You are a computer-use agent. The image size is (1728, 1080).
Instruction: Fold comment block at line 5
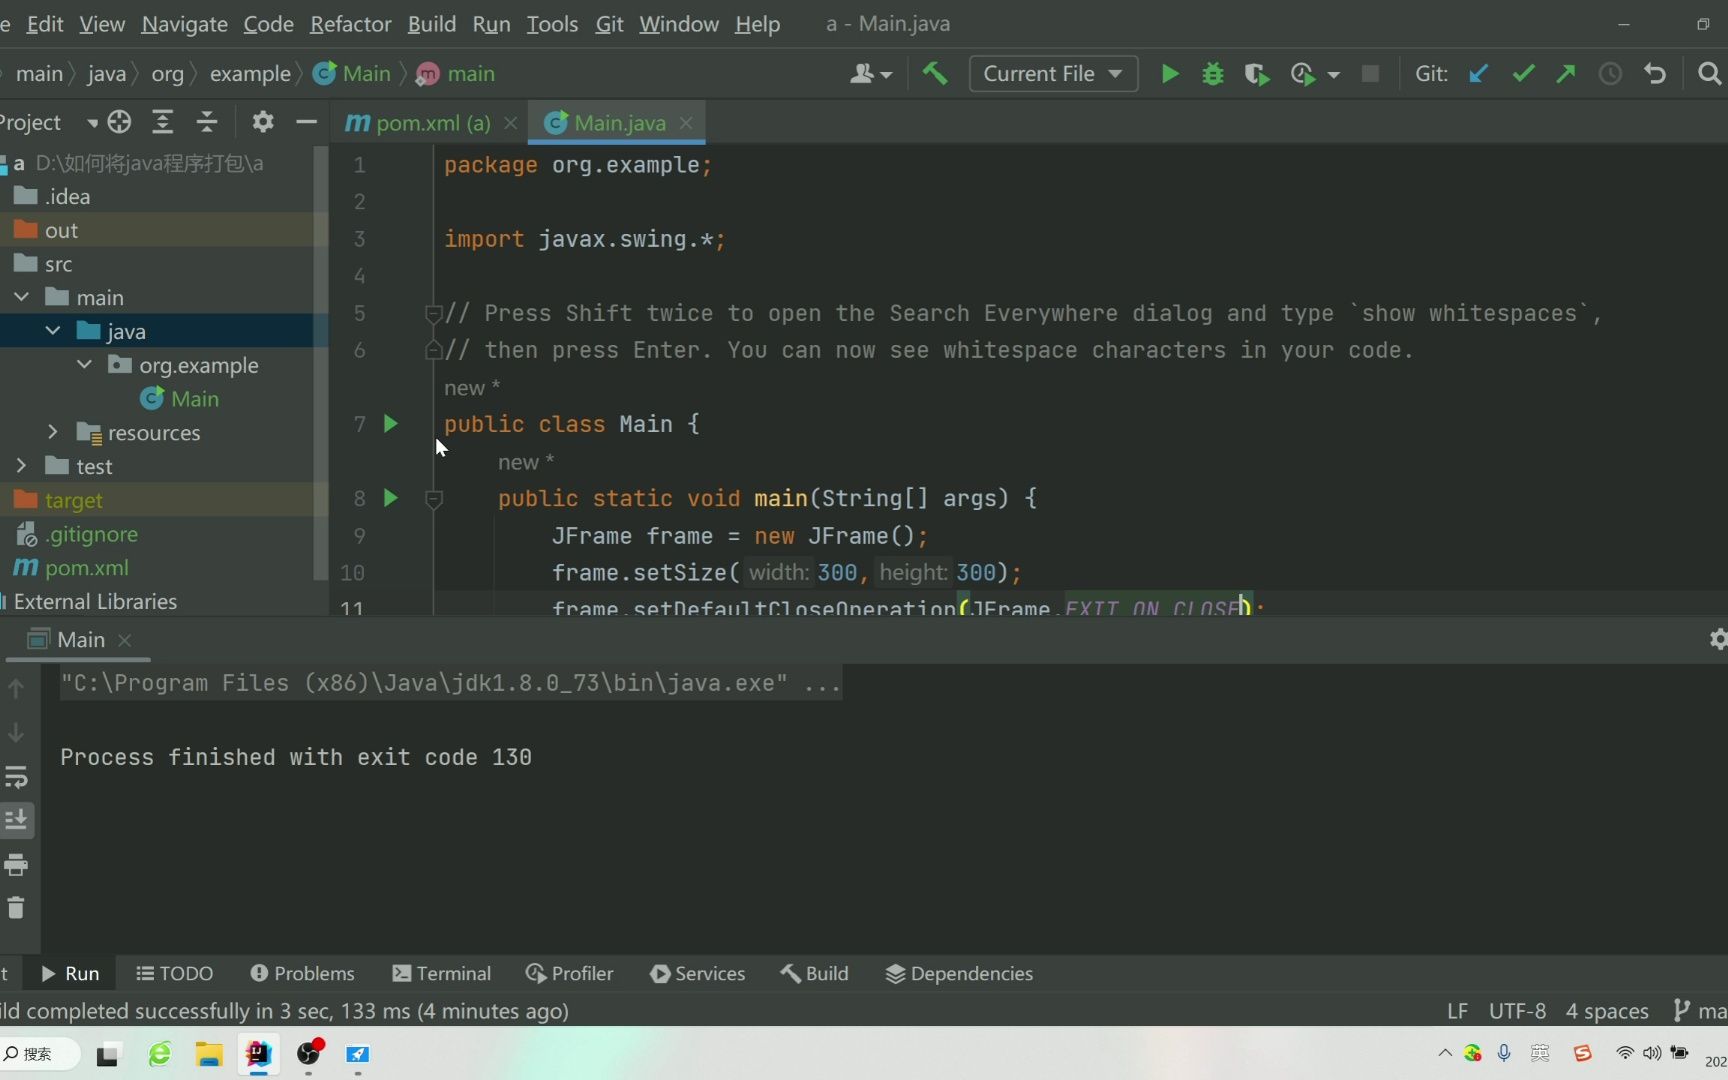pyautogui.click(x=434, y=314)
